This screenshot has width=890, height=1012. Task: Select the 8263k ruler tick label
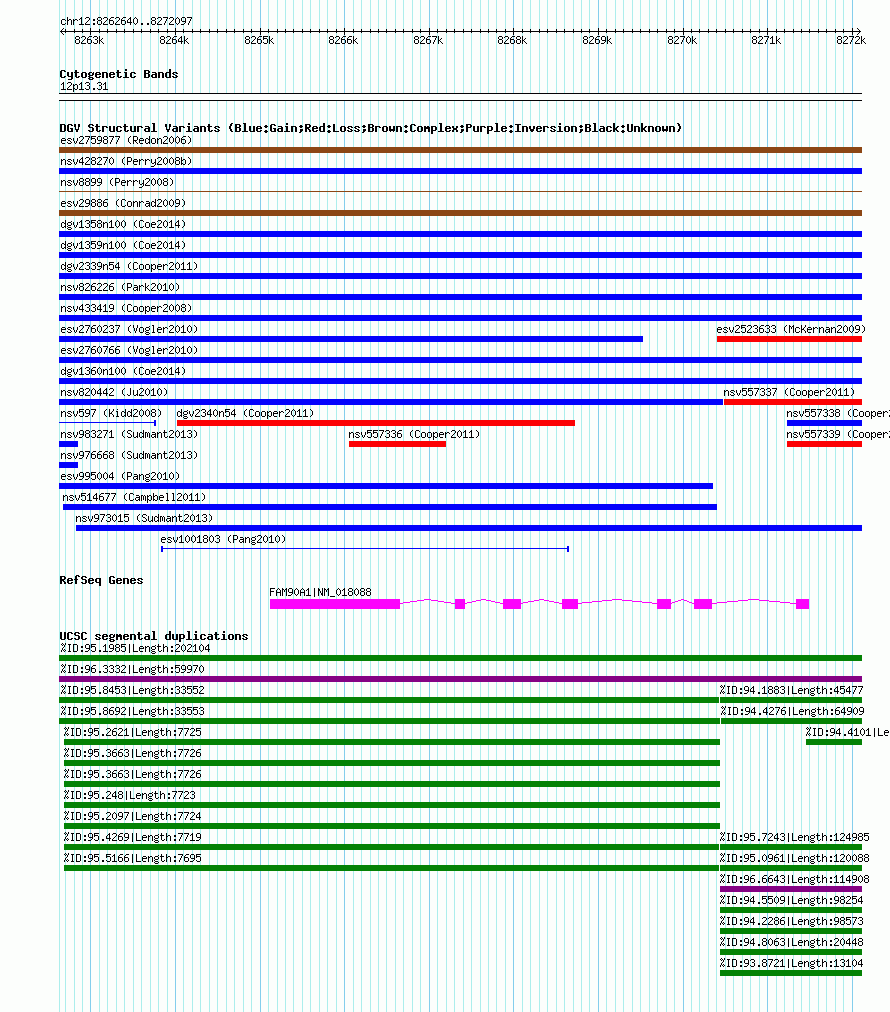coord(89,40)
